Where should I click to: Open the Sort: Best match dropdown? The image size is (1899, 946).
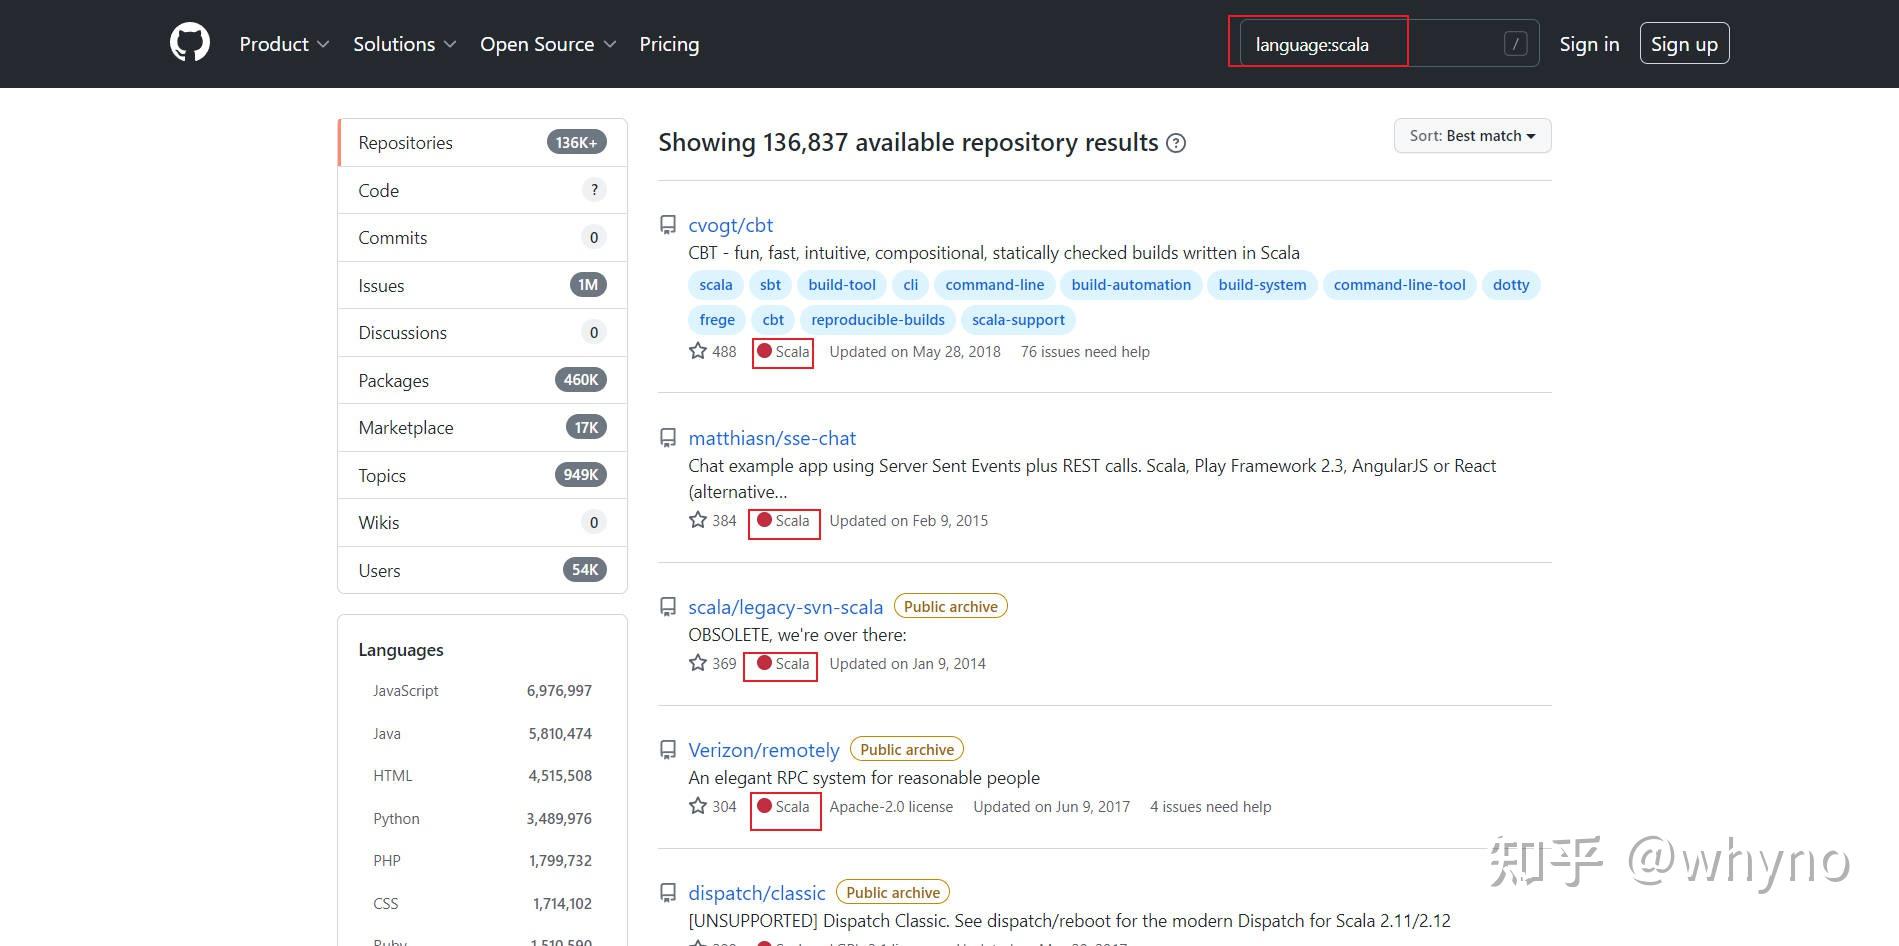click(x=1472, y=136)
